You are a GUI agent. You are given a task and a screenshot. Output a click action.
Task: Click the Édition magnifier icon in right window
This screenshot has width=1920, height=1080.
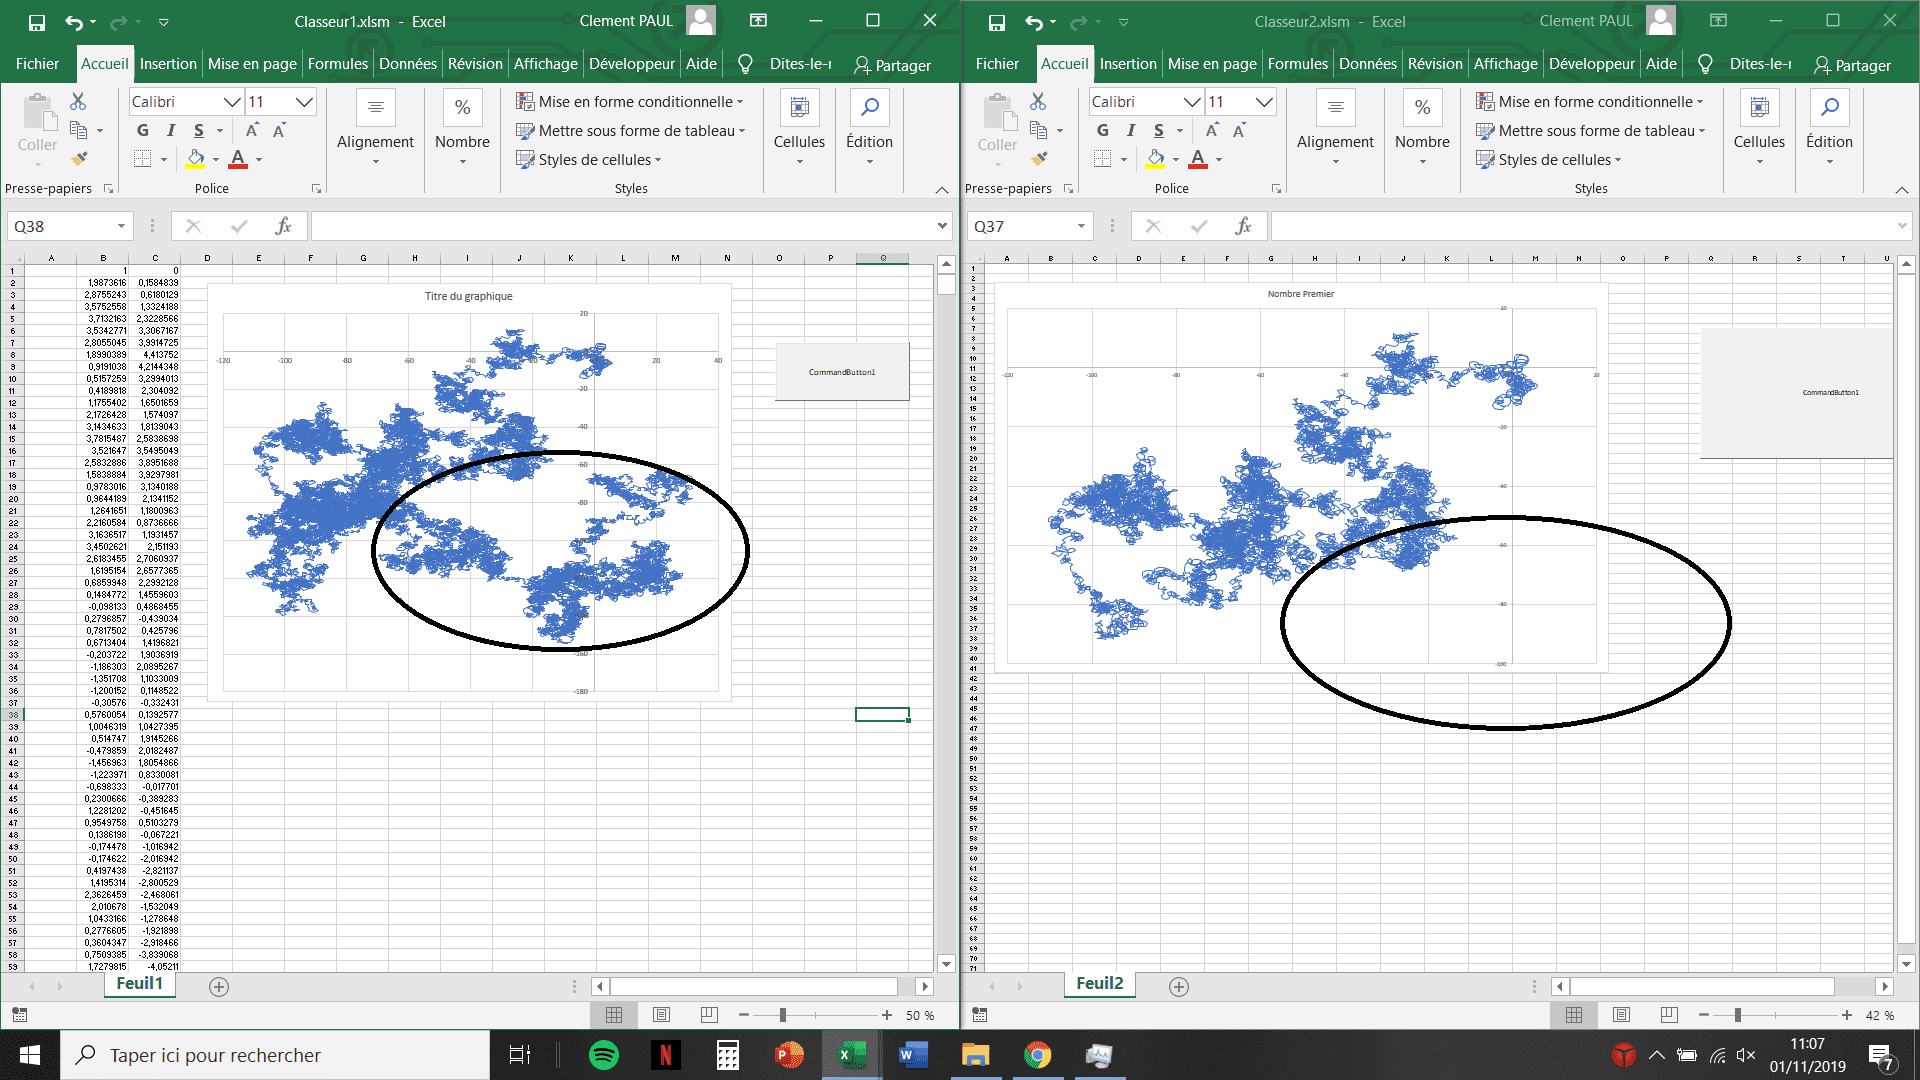(1829, 107)
